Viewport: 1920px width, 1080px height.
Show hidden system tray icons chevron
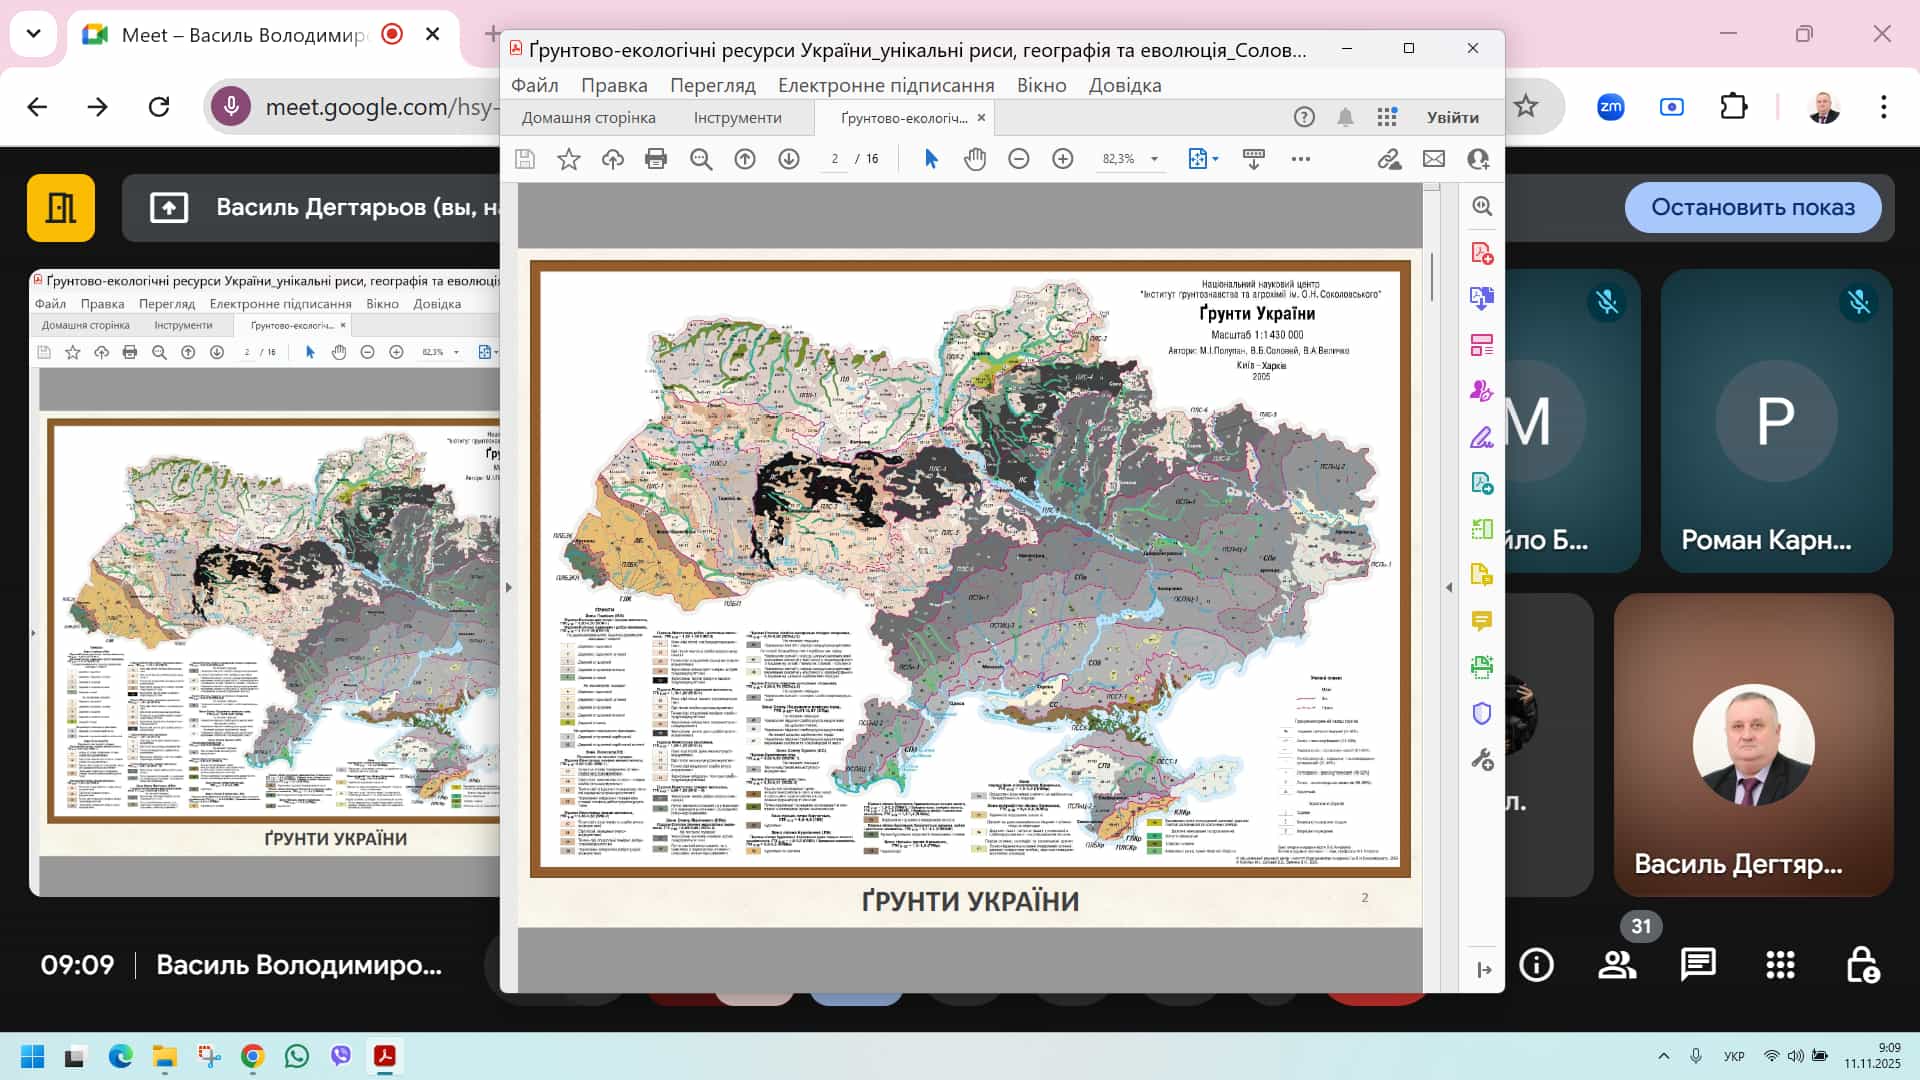(1664, 1056)
